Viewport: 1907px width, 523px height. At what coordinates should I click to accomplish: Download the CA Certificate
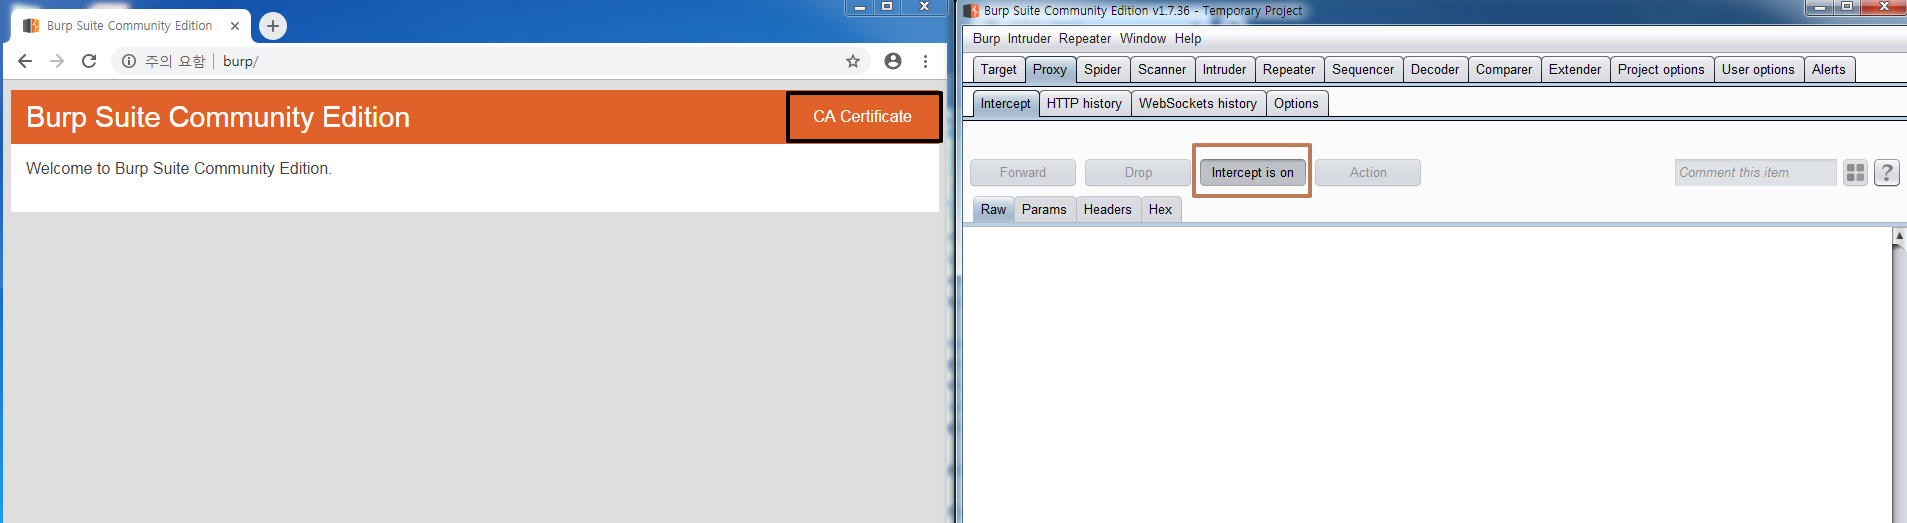click(863, 117)
